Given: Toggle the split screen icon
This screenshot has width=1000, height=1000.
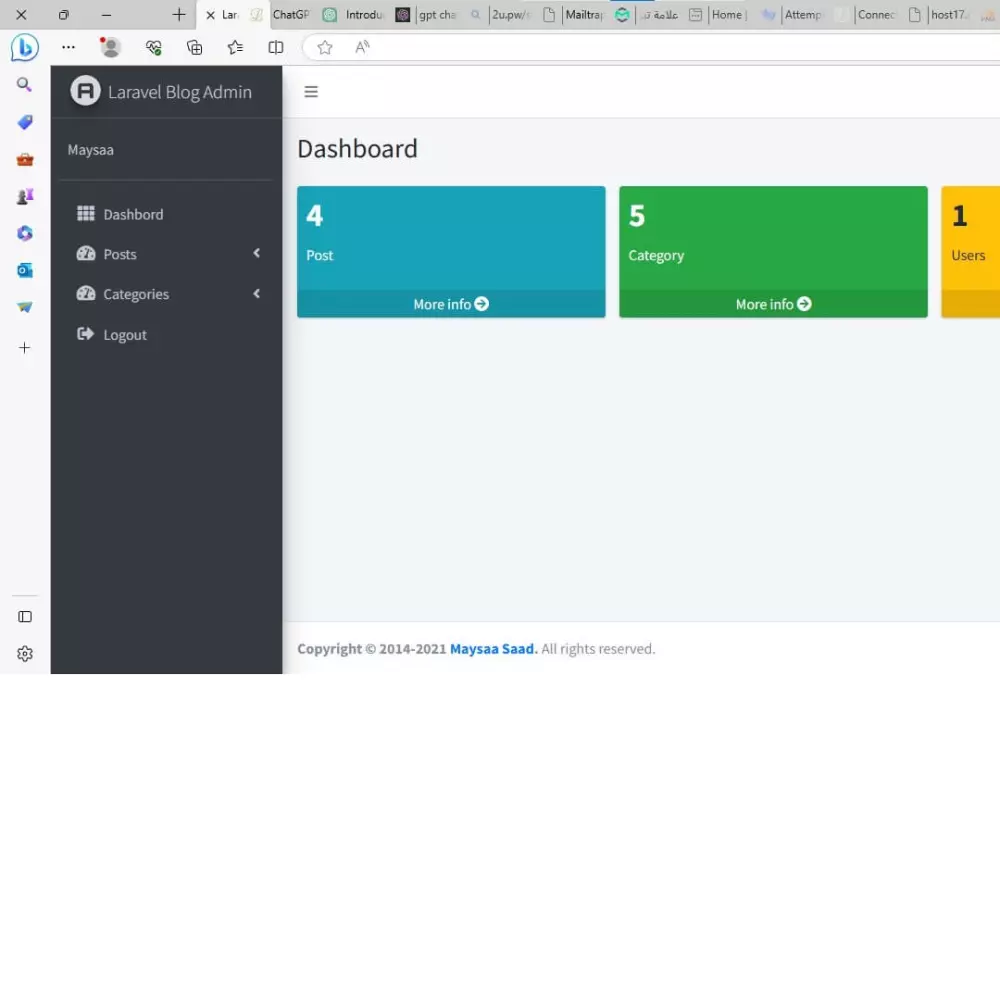Looking at the screenshot, I should [276, 47].
